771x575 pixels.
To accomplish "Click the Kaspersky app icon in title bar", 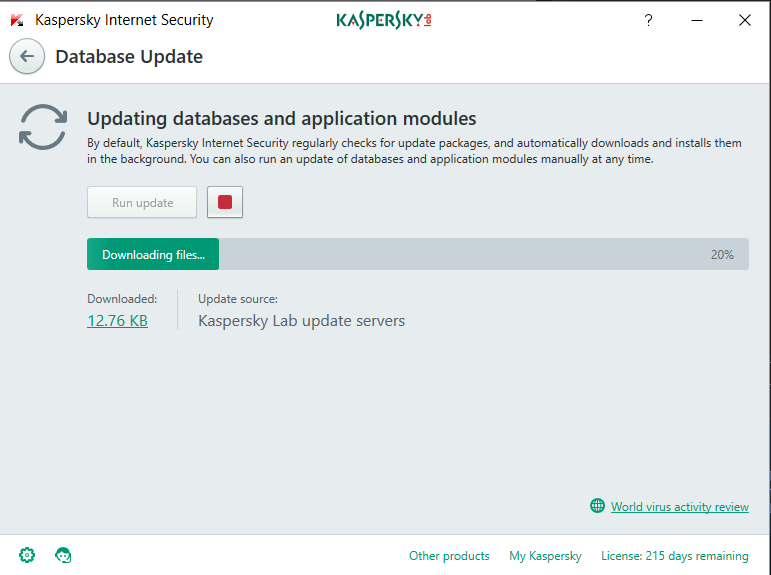I will click(17, 20).
